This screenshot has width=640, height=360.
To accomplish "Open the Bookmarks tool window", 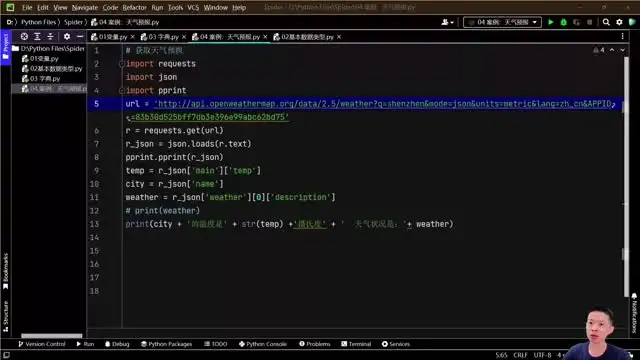I will click(x=5, y=271).
